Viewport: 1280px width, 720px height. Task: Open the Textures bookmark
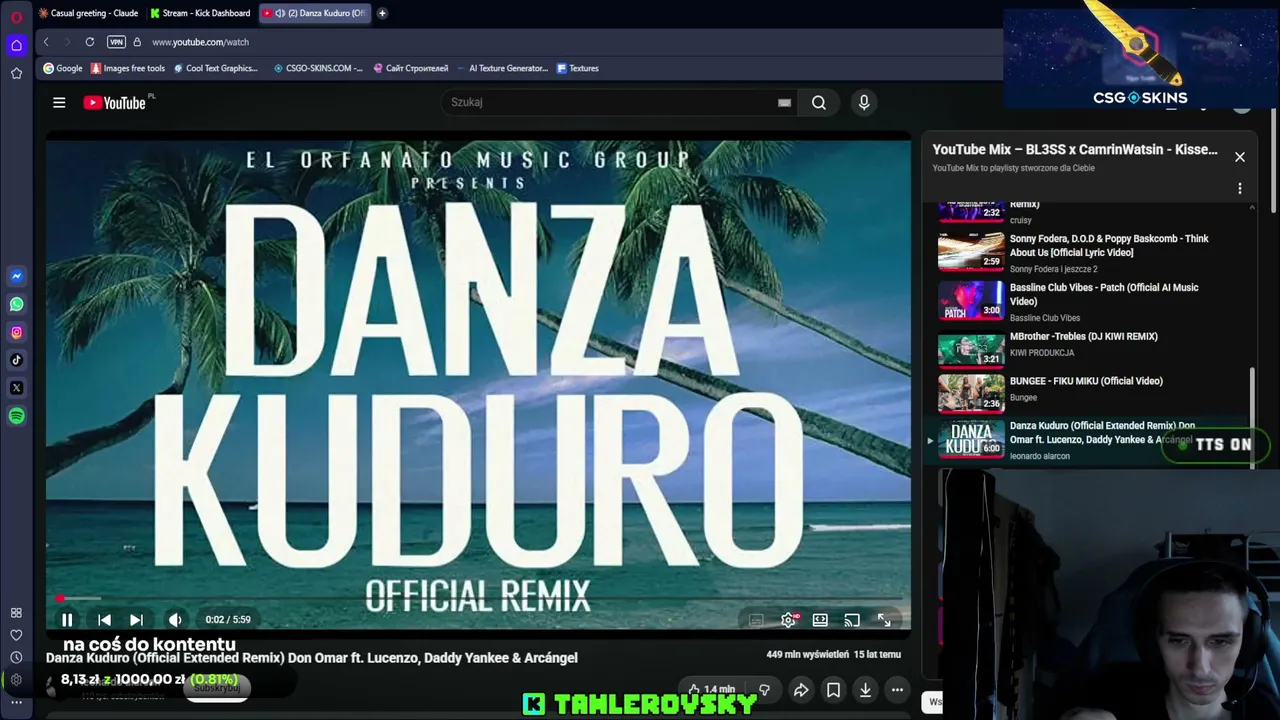point(578,68)
